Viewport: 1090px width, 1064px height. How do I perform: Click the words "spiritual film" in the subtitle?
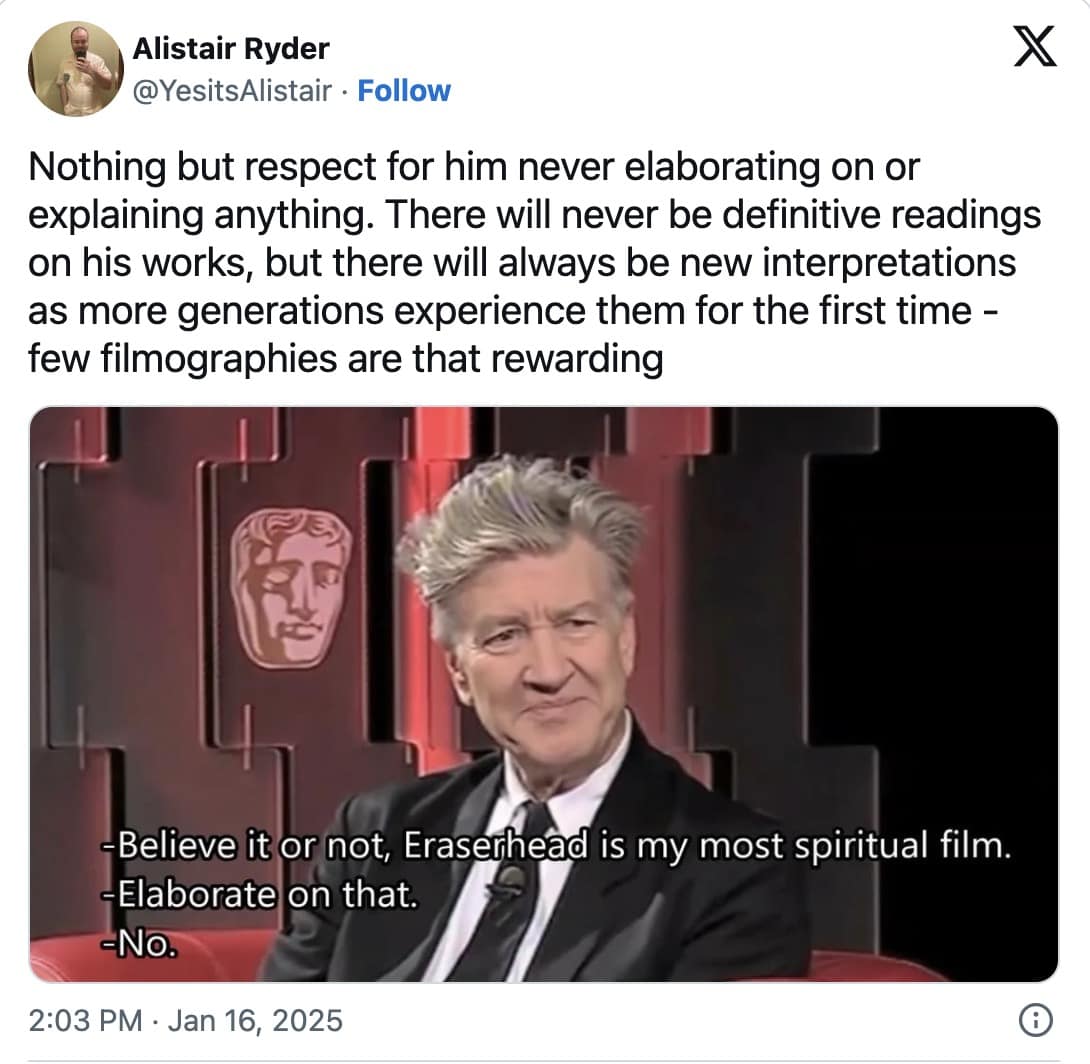pos(902,845)
